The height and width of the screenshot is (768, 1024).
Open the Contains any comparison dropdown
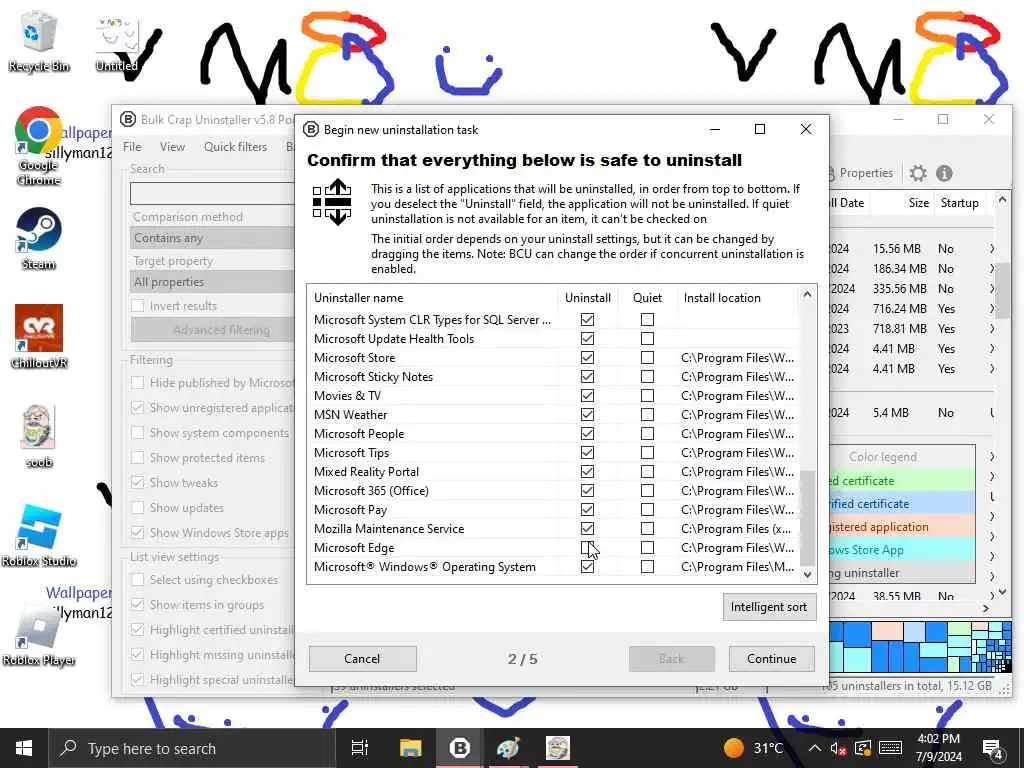pyautogui.click(x=213, y=238)
